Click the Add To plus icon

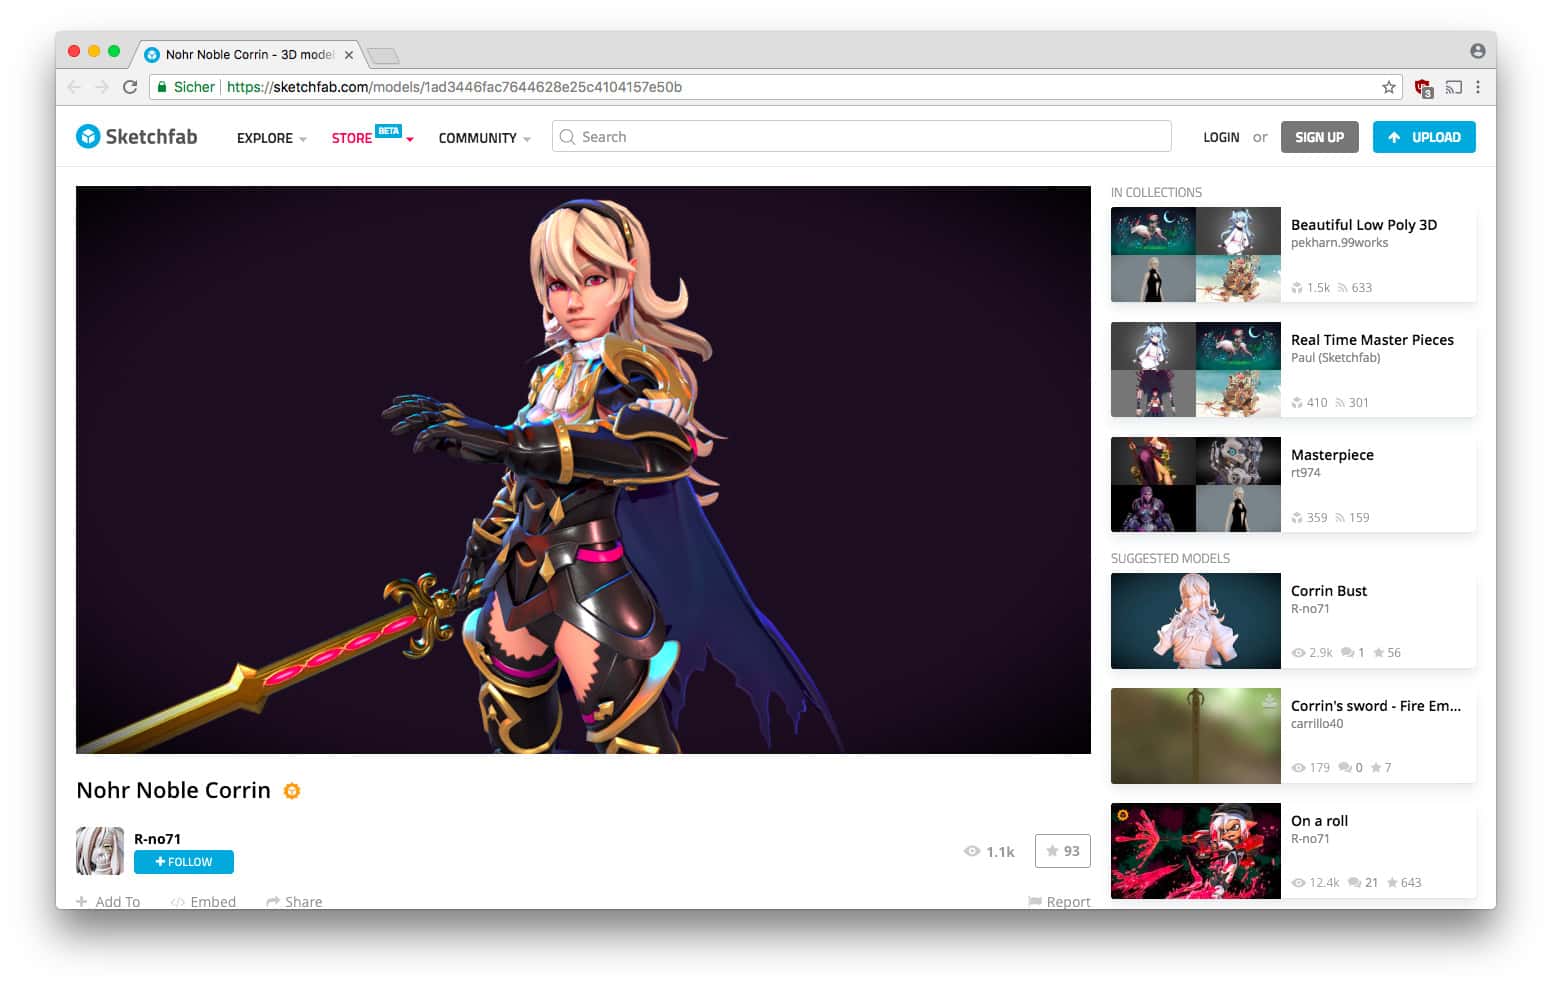80,901
